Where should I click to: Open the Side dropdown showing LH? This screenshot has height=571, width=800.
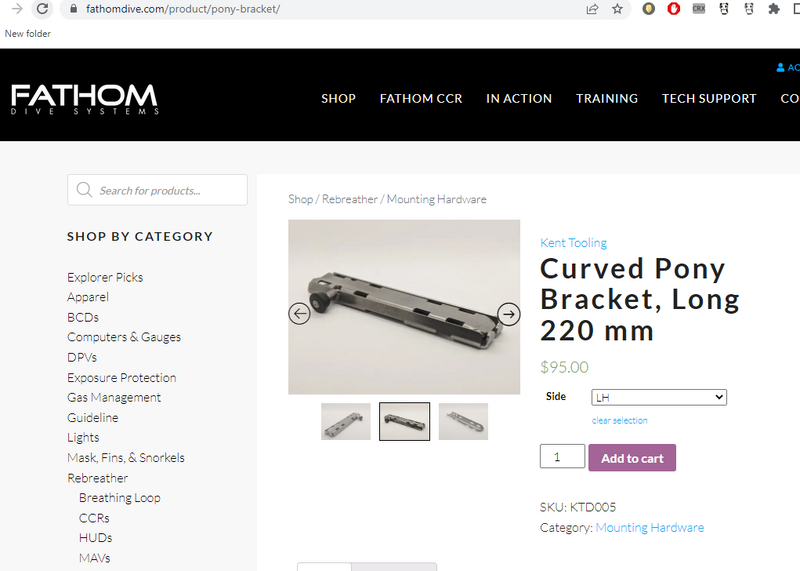point(659,397)
